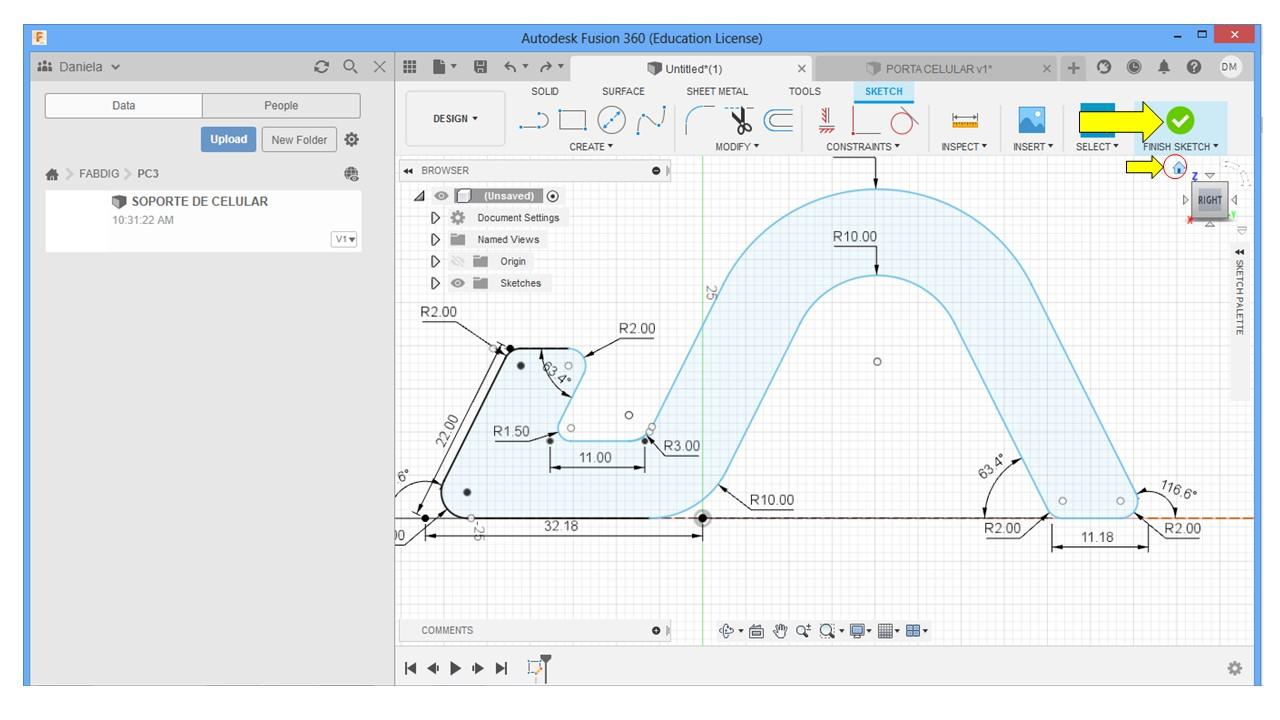
Task: Expand Document Settings in browser
Action: 436,218
